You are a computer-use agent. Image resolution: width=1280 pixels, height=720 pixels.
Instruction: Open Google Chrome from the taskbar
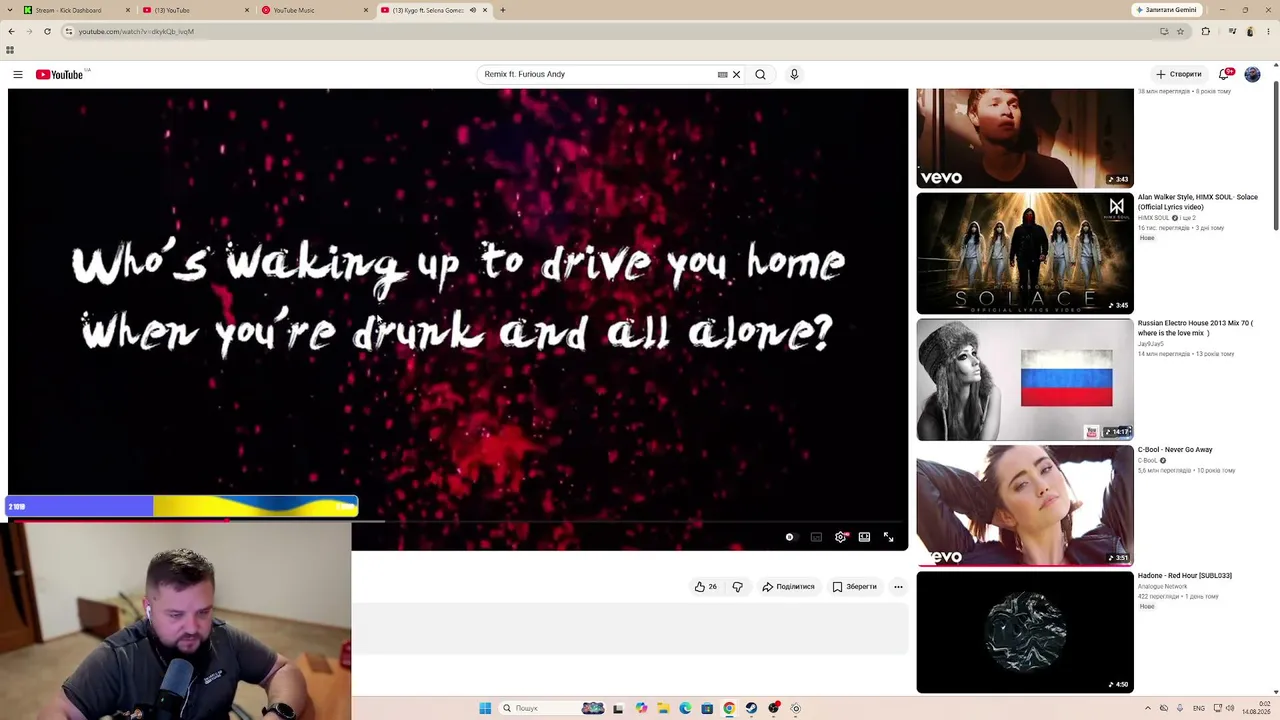point(729,708)
